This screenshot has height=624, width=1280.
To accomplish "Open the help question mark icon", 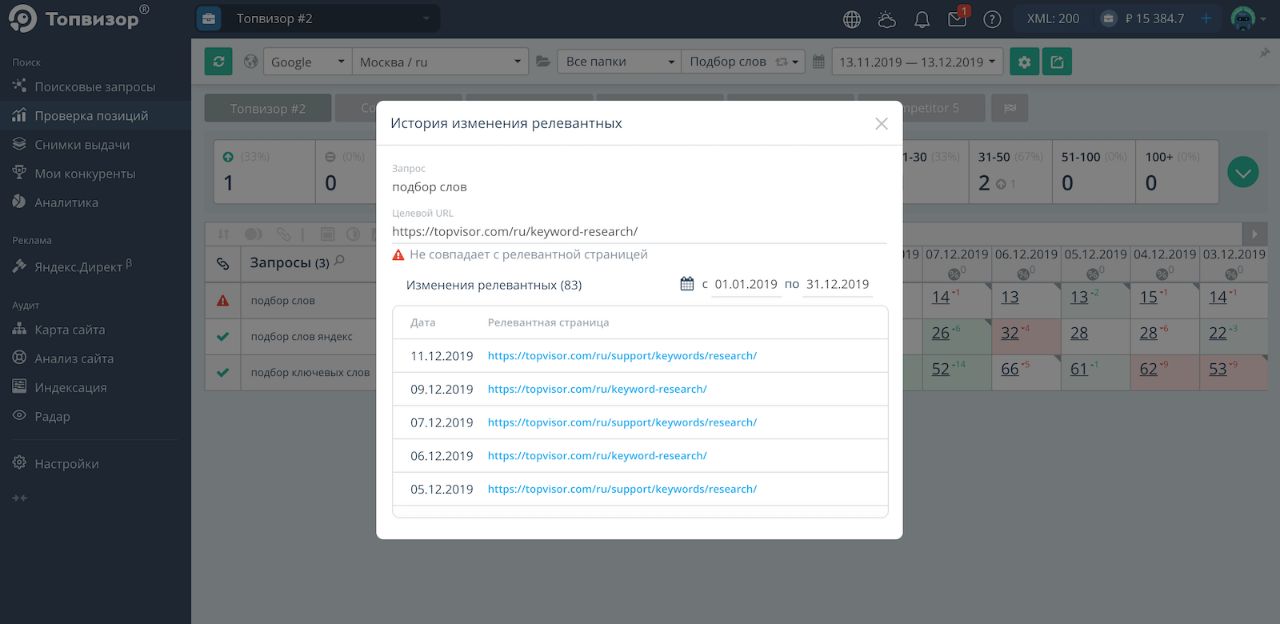I will [992, 19].
